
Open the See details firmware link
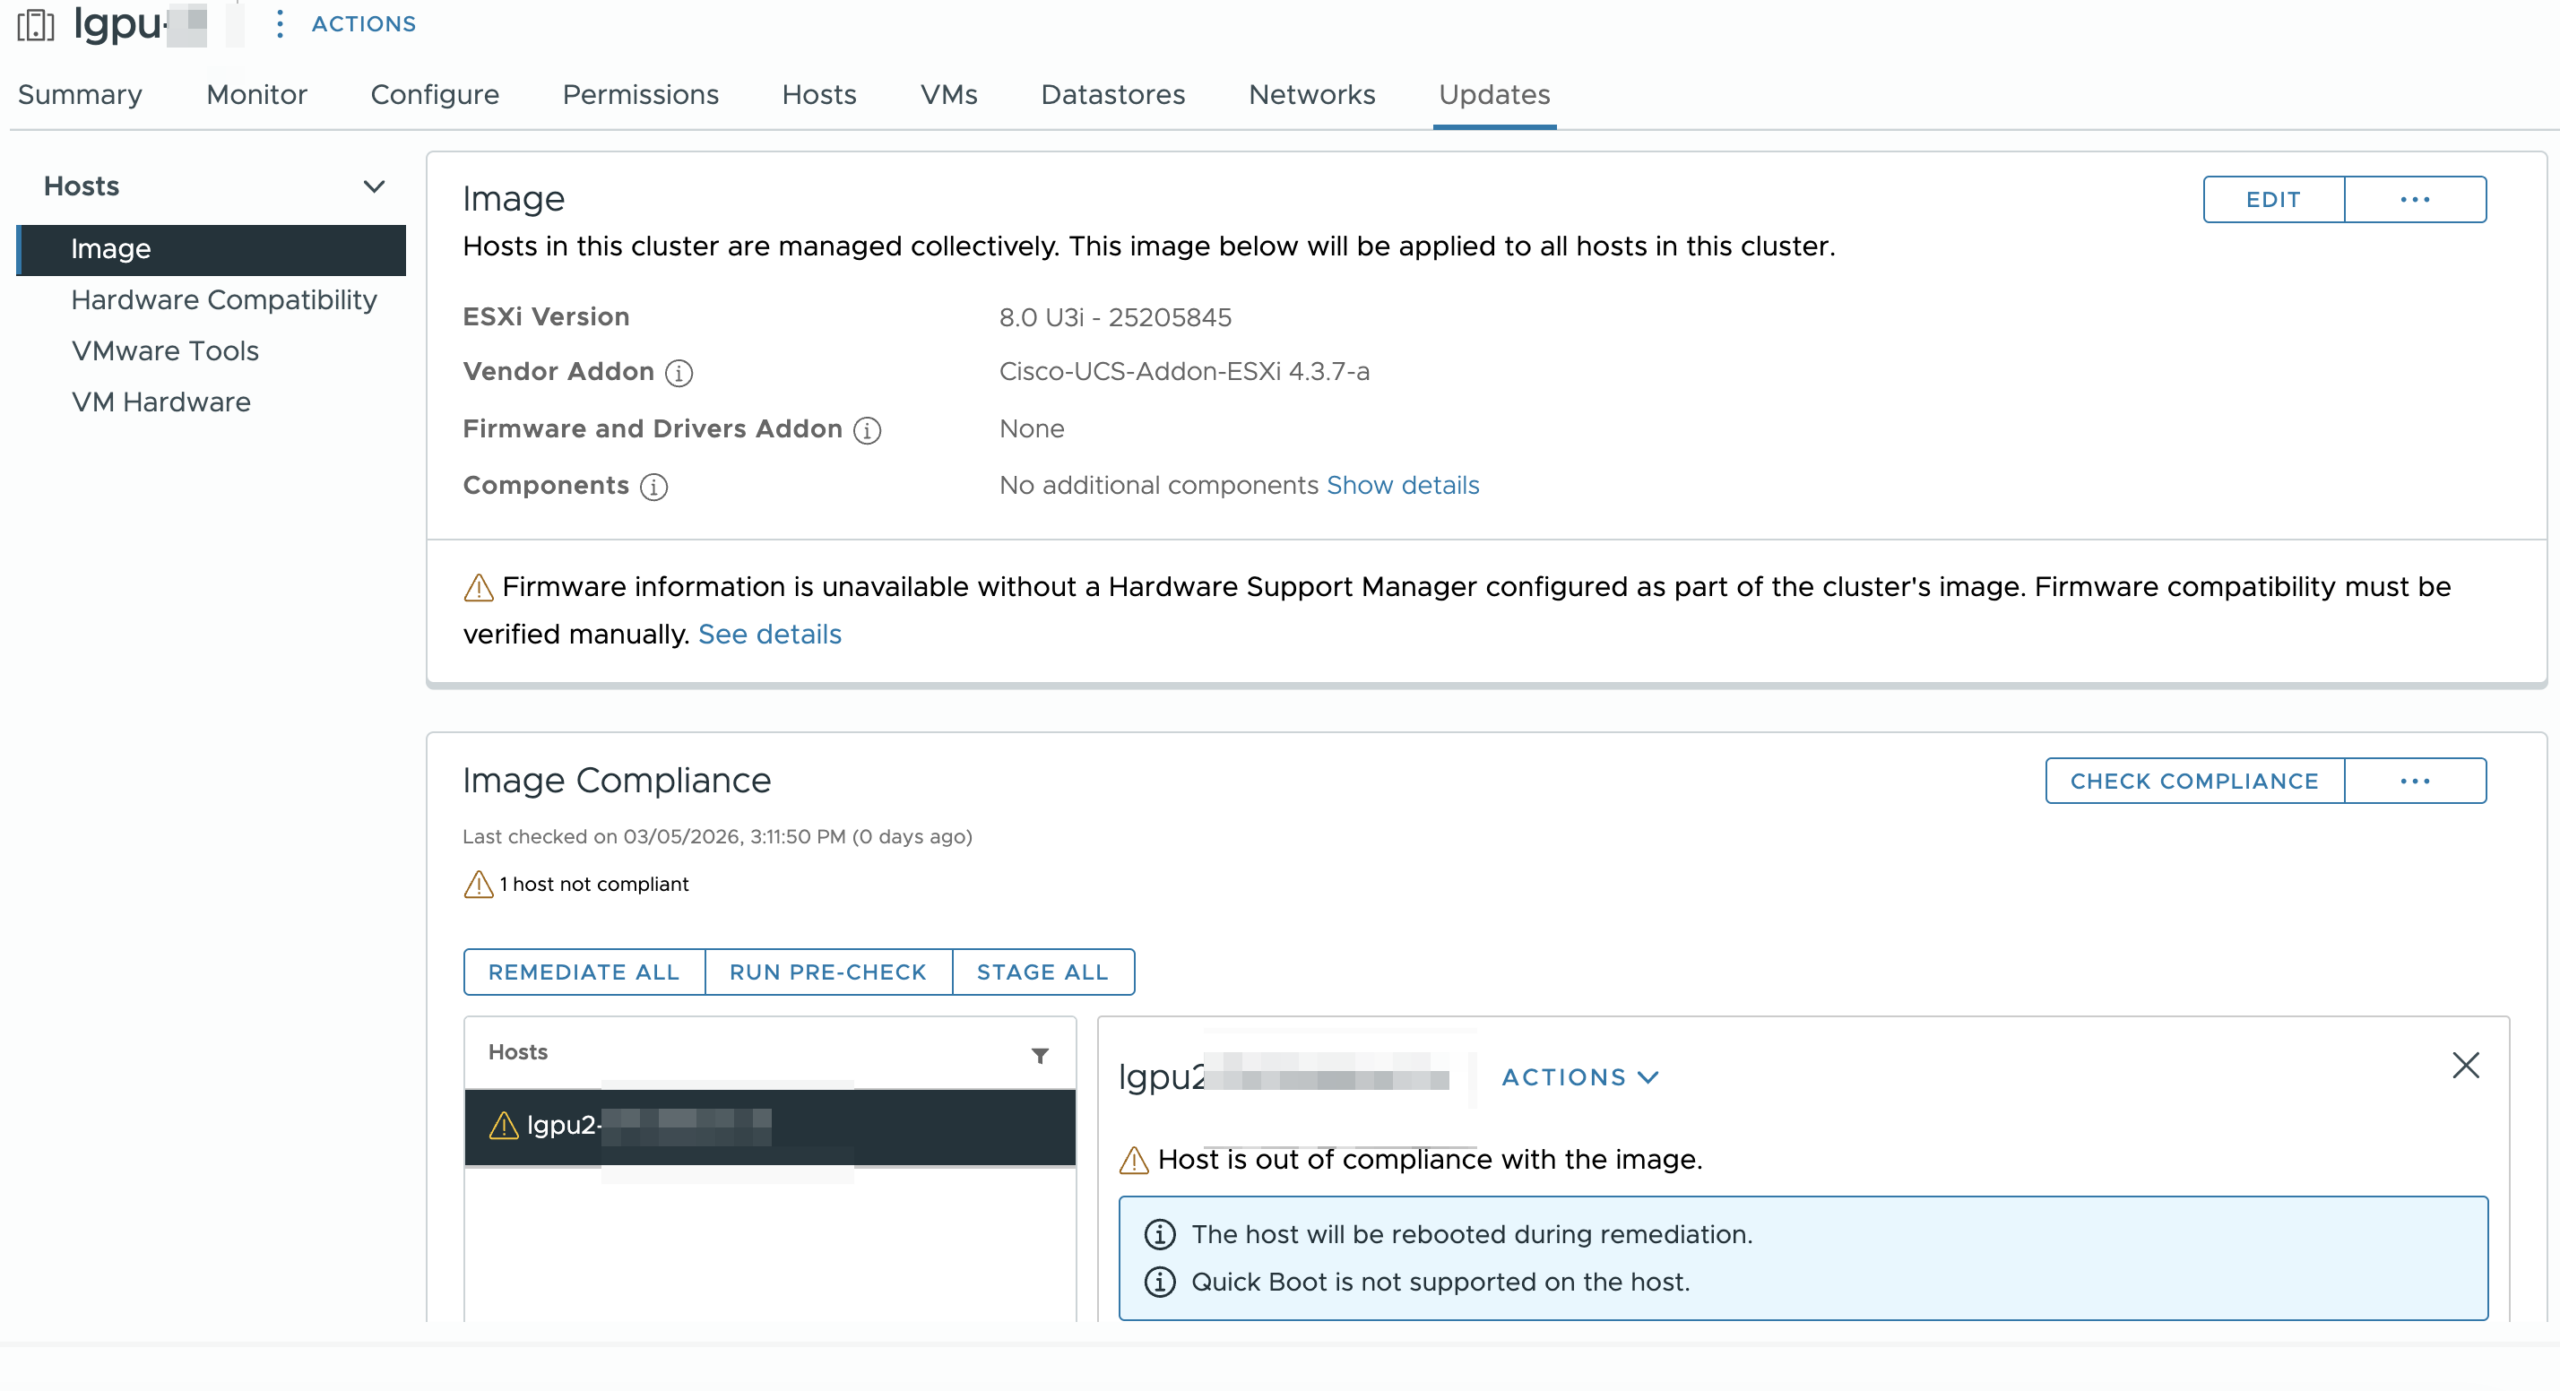tap(769, 634)
